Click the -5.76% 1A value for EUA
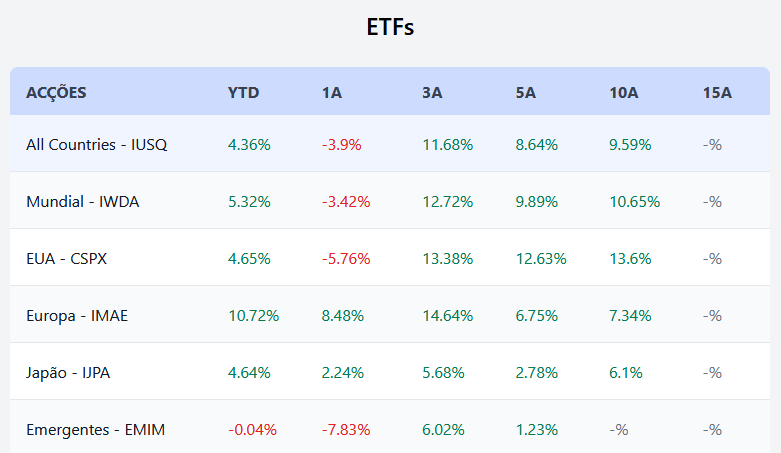Screen dimensions: 781x453 coord(346,258)
